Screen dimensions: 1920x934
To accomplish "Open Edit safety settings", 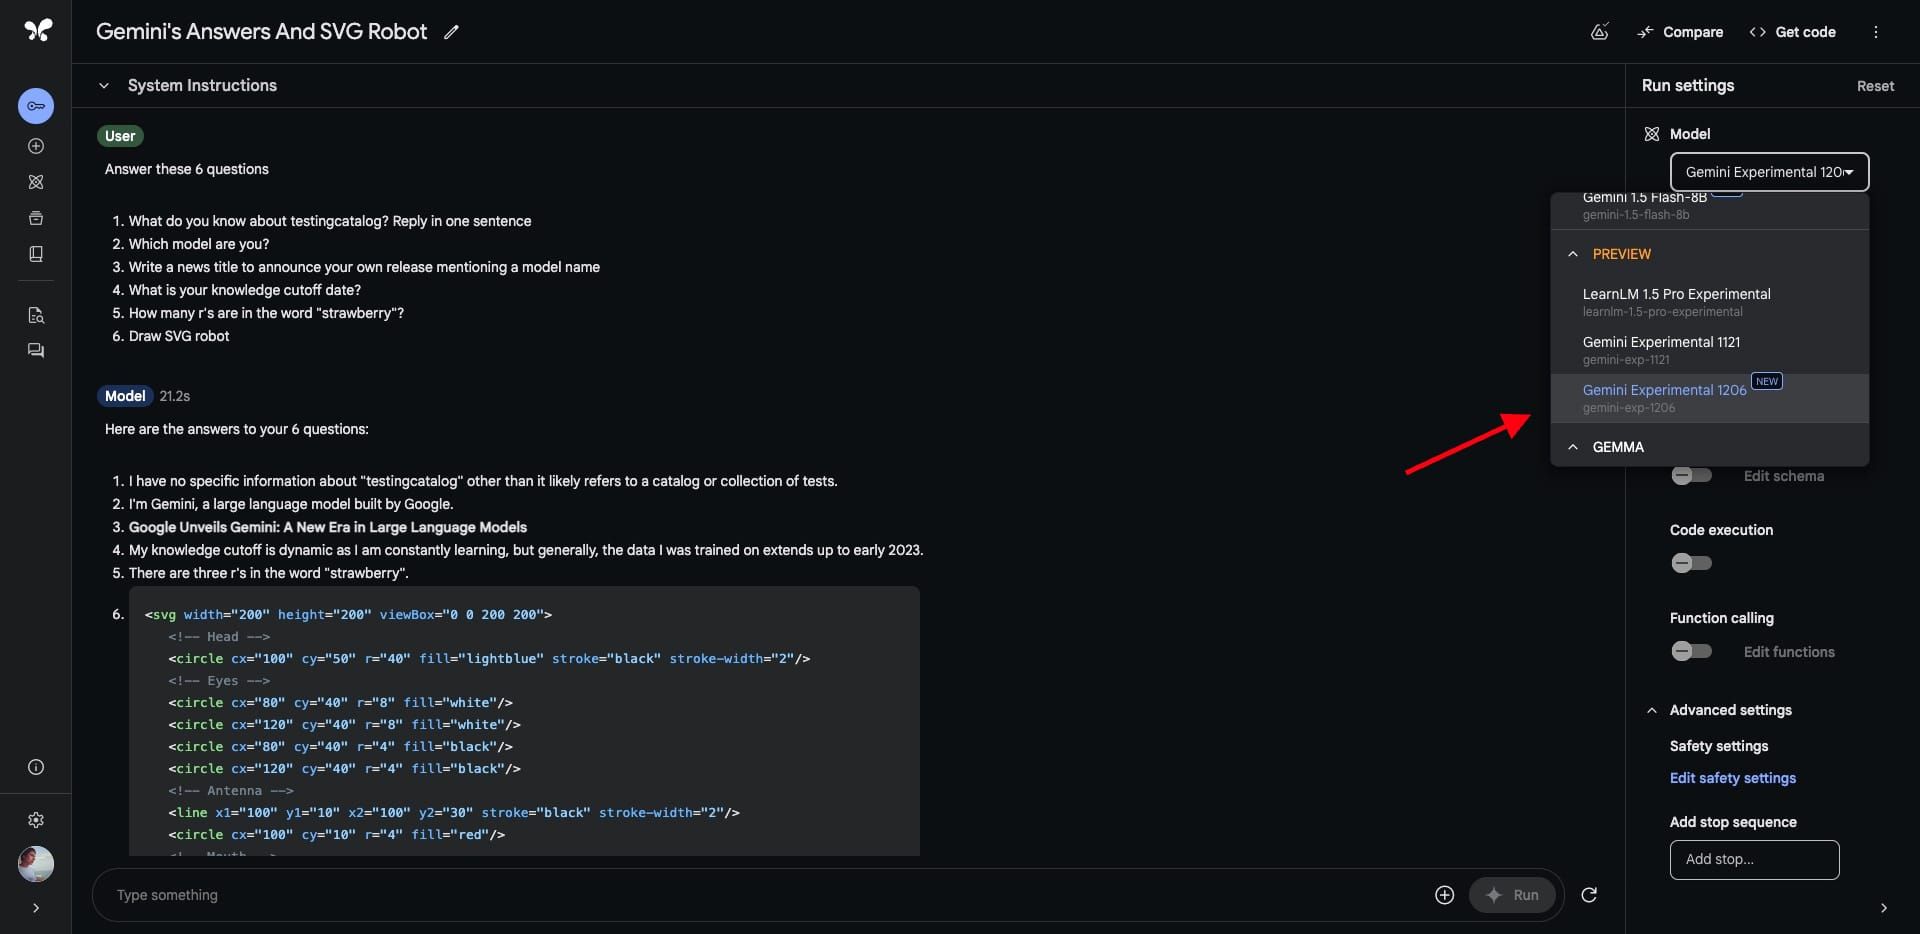I will pyautogui.click(x=1732, y=777).
